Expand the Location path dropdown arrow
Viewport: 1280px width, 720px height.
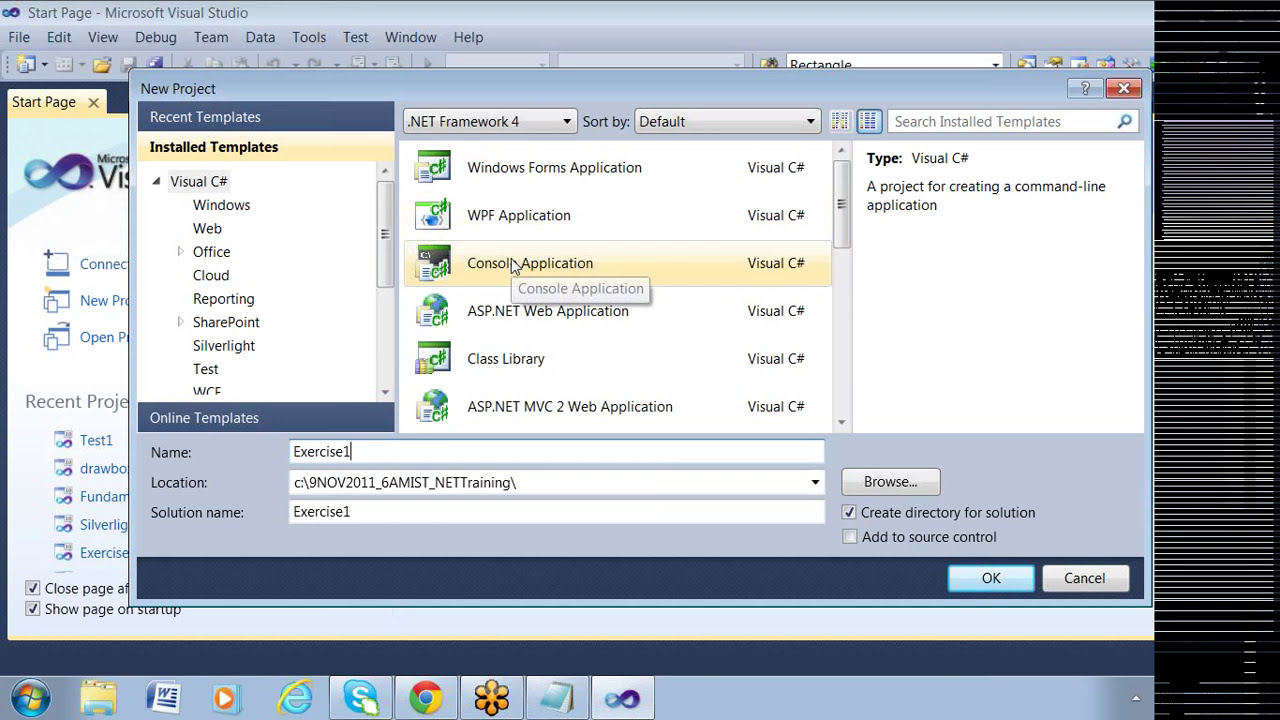(x=815, y=482)
